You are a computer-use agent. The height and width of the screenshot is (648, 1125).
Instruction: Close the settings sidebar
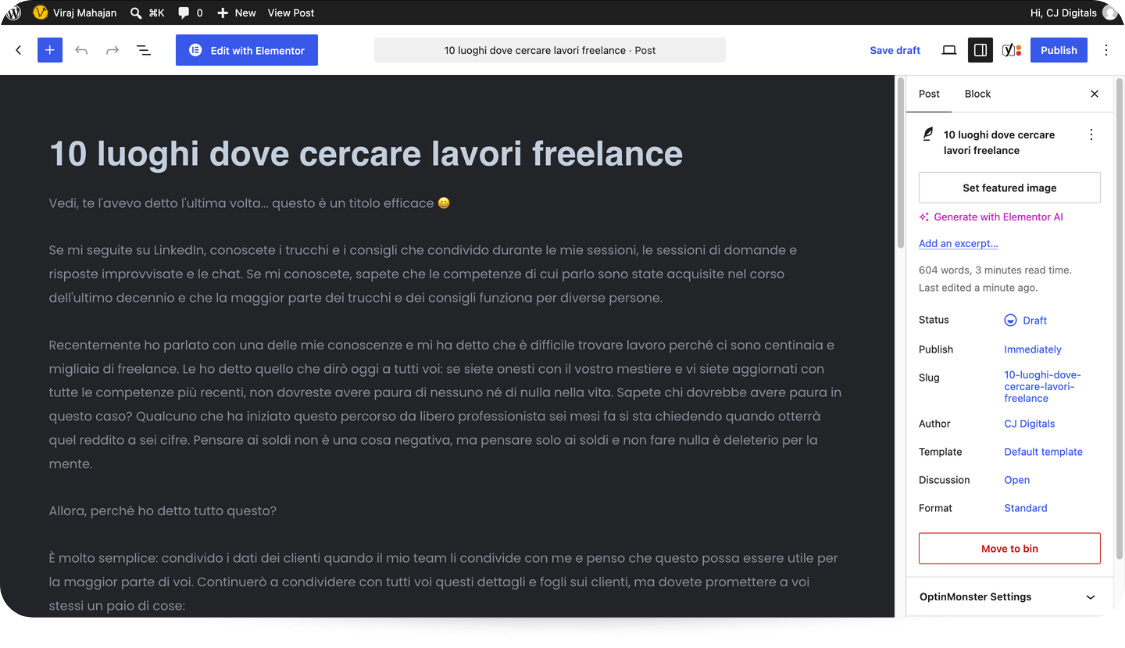click(x=1094, y=94)
